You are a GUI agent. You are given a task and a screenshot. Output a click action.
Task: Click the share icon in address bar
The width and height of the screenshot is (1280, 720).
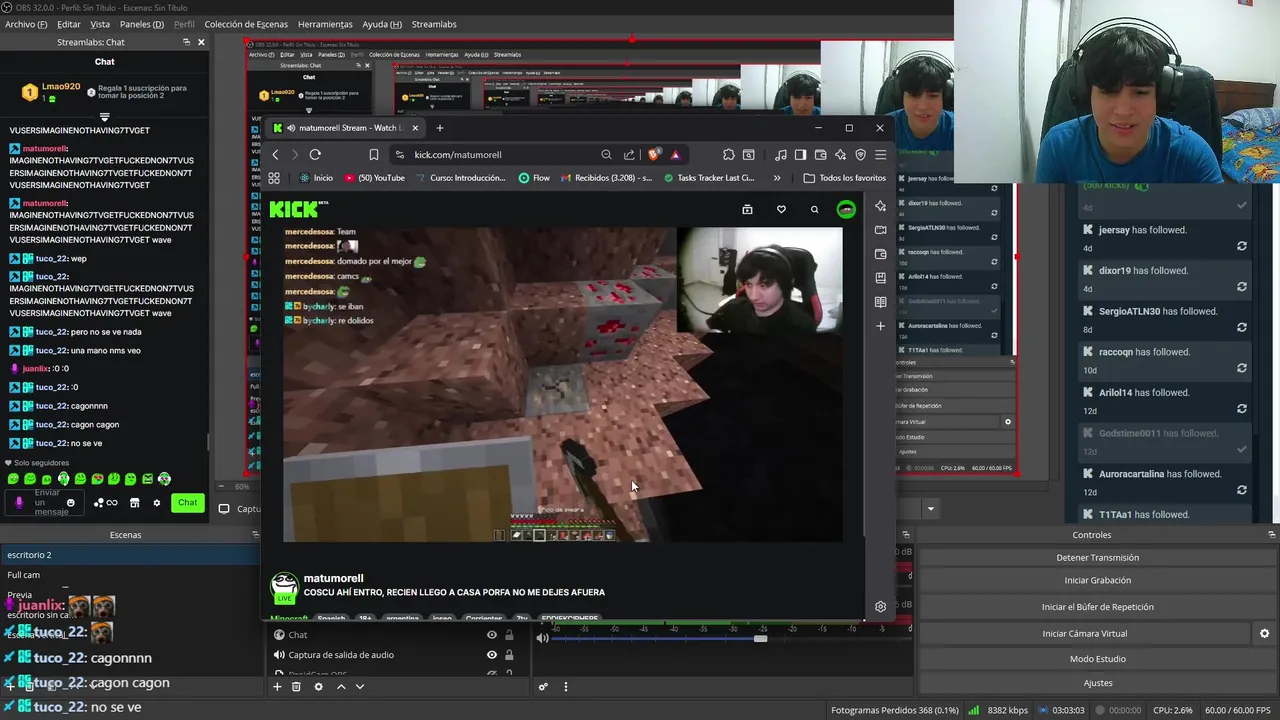click(629, 154)
